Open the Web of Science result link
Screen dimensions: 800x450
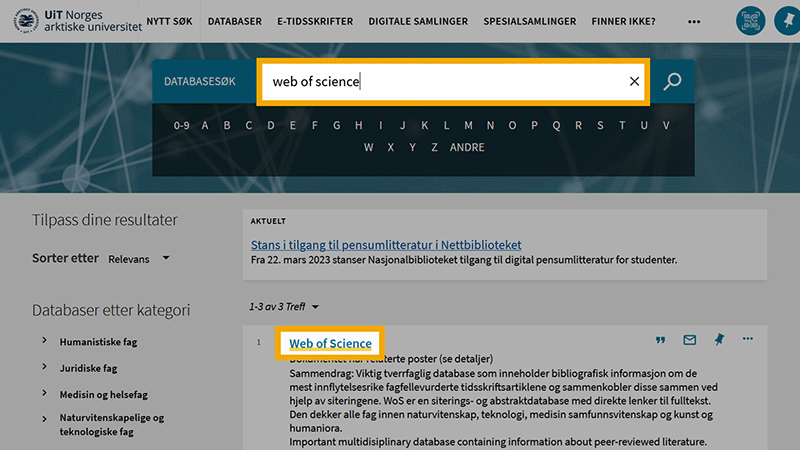pyautogui.click(x=330, y=344)
